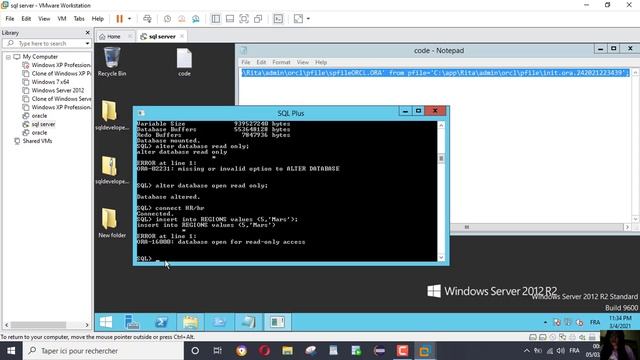
Task: Click host volume speaker tray icon
Action: pos(560,351)
